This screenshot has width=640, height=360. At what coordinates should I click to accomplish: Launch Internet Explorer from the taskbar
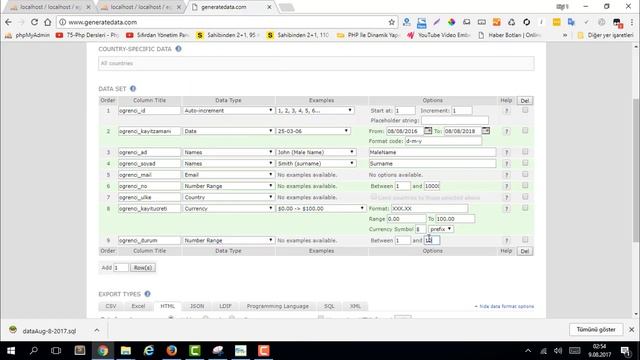pyautogui.click(x=149, y=351)
